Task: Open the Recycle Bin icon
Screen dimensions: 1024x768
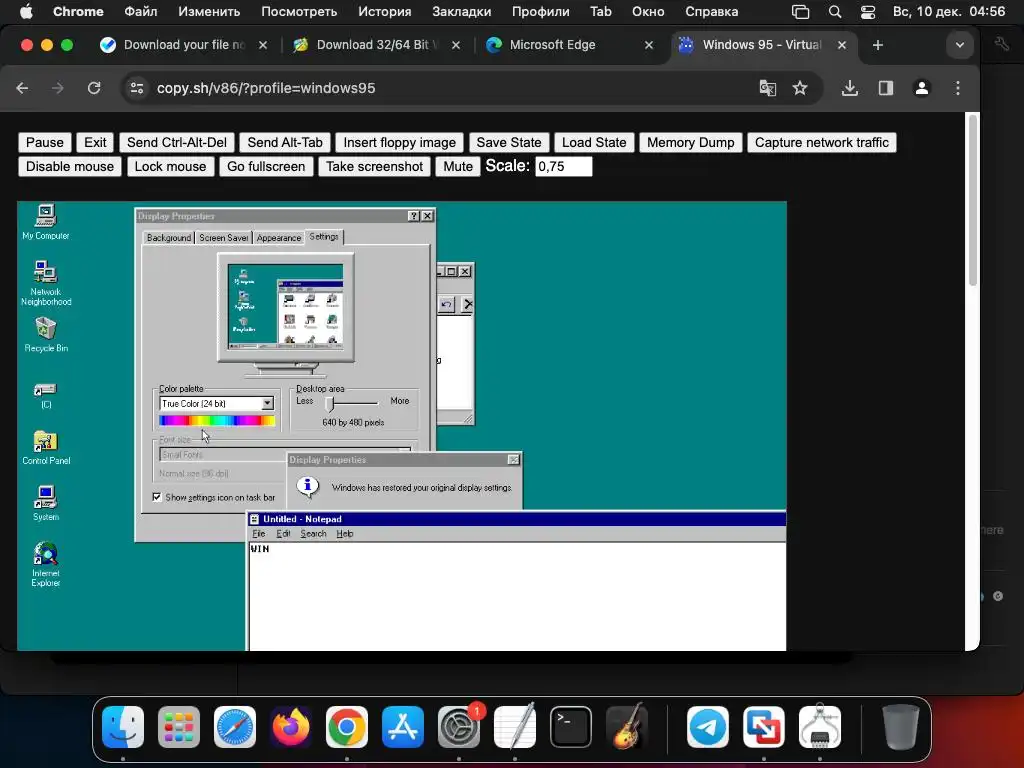Action: coord(46,334)
